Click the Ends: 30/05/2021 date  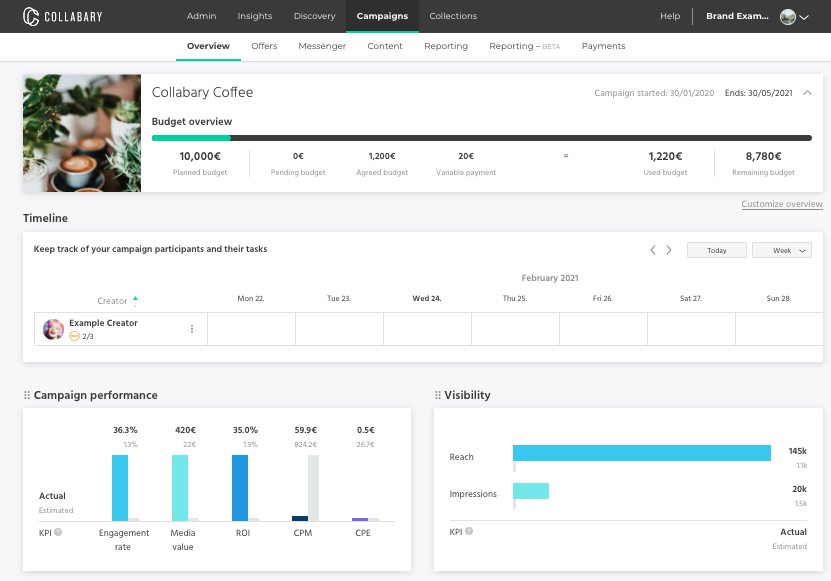[x=758, y=93]
